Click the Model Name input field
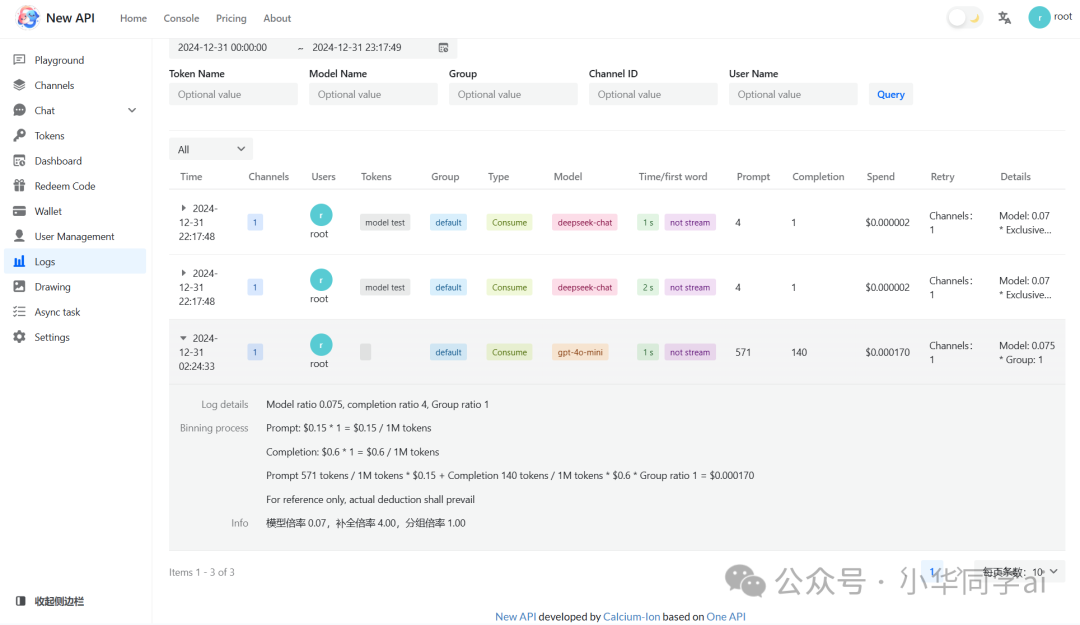Image resolution: width=1080 pixels, height=625 pixels. click(373, 95)
